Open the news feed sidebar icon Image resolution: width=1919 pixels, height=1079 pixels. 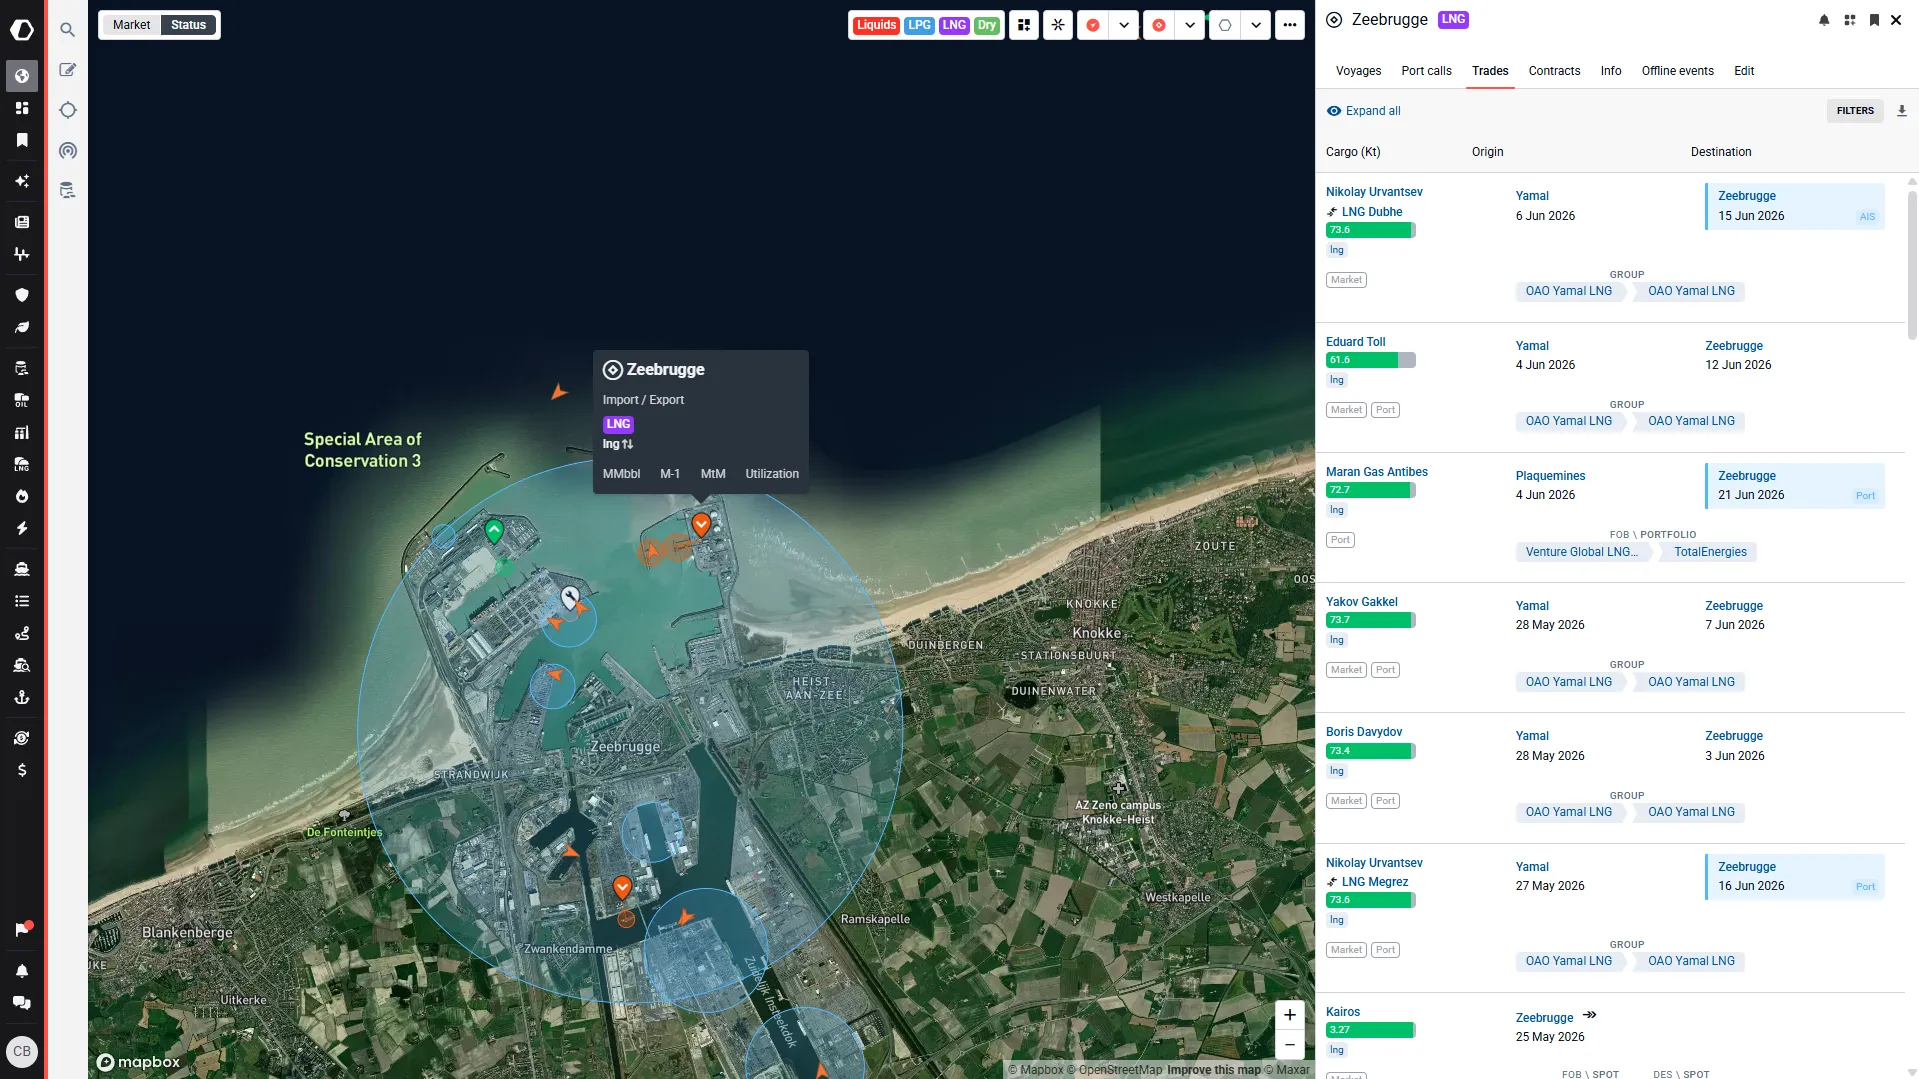22,222
